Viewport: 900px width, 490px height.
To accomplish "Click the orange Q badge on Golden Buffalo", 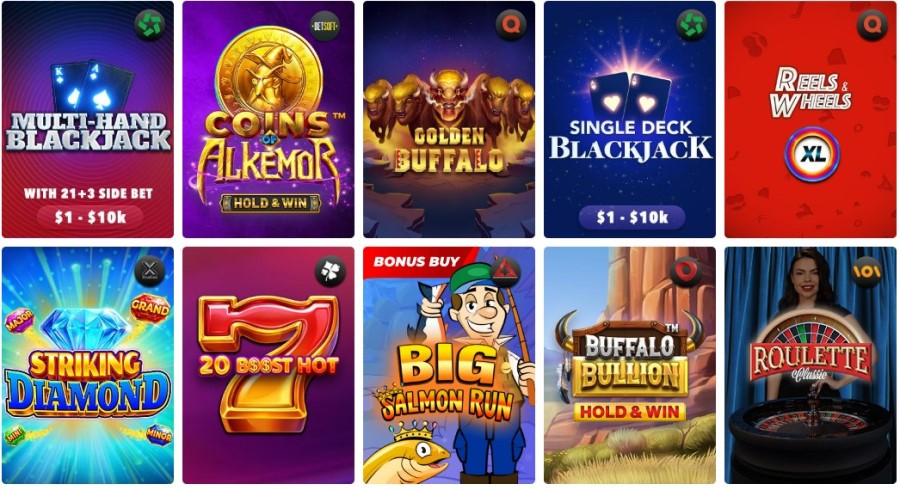I will pos(510,25).
